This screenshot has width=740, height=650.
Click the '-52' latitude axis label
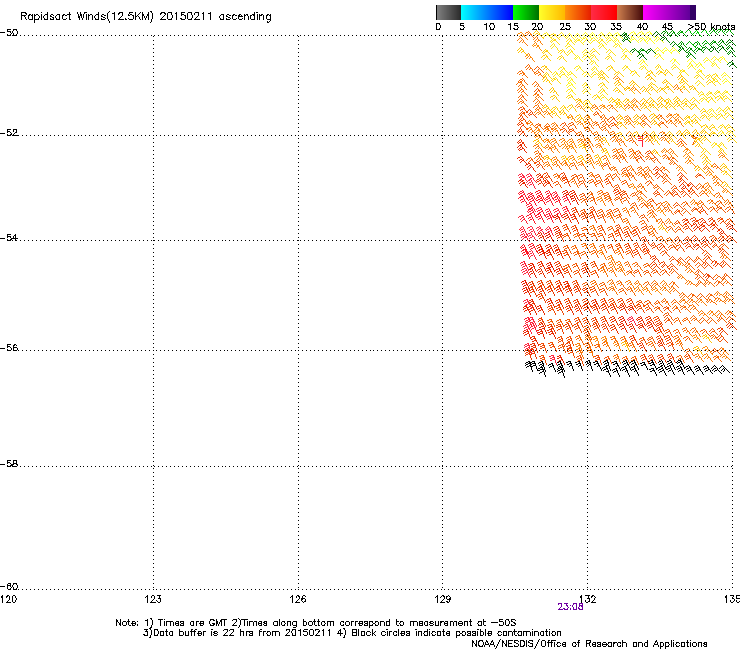tap(9, 133)
